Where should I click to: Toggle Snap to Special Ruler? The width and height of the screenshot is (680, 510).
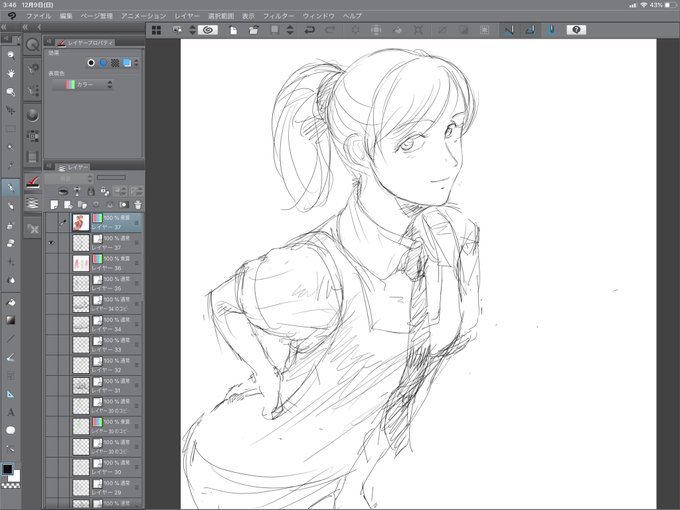coord(530,30)
